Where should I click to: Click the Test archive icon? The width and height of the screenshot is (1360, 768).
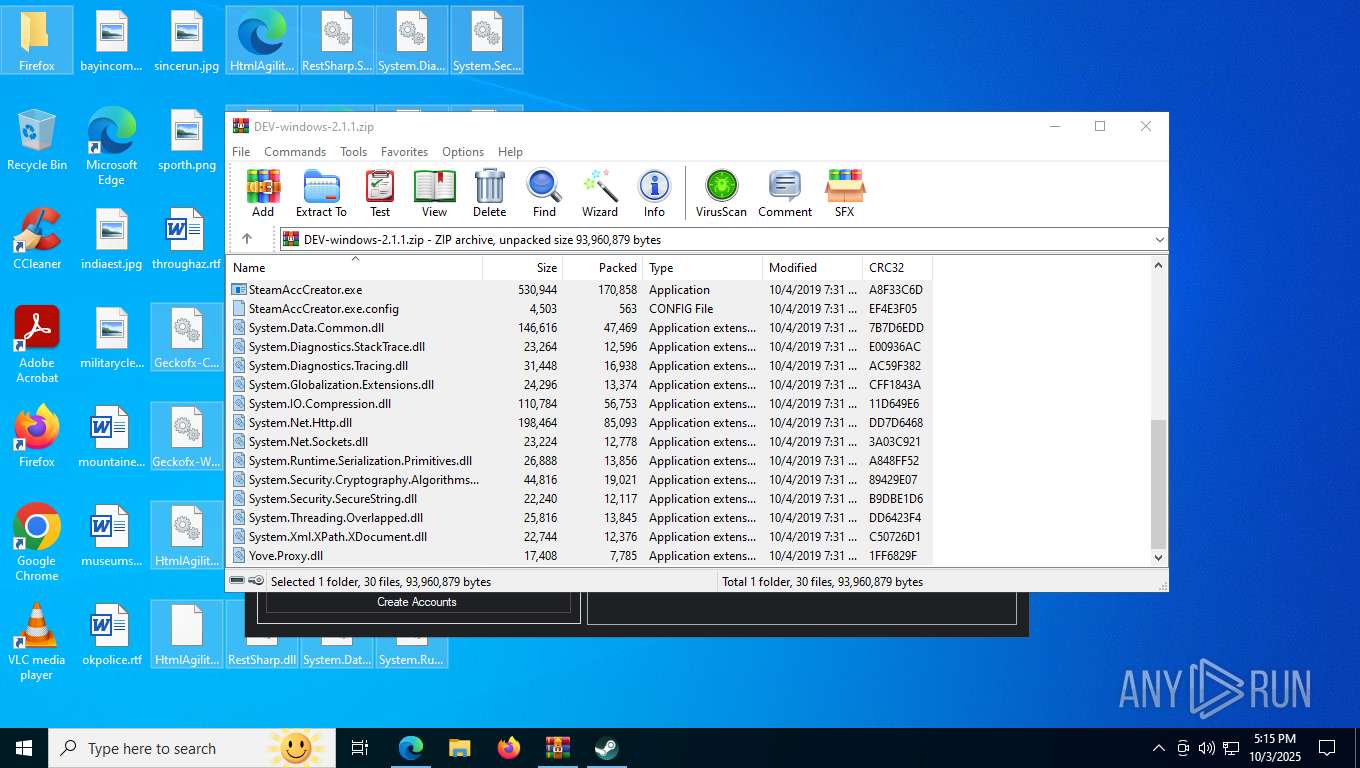(x=380, y=193)
